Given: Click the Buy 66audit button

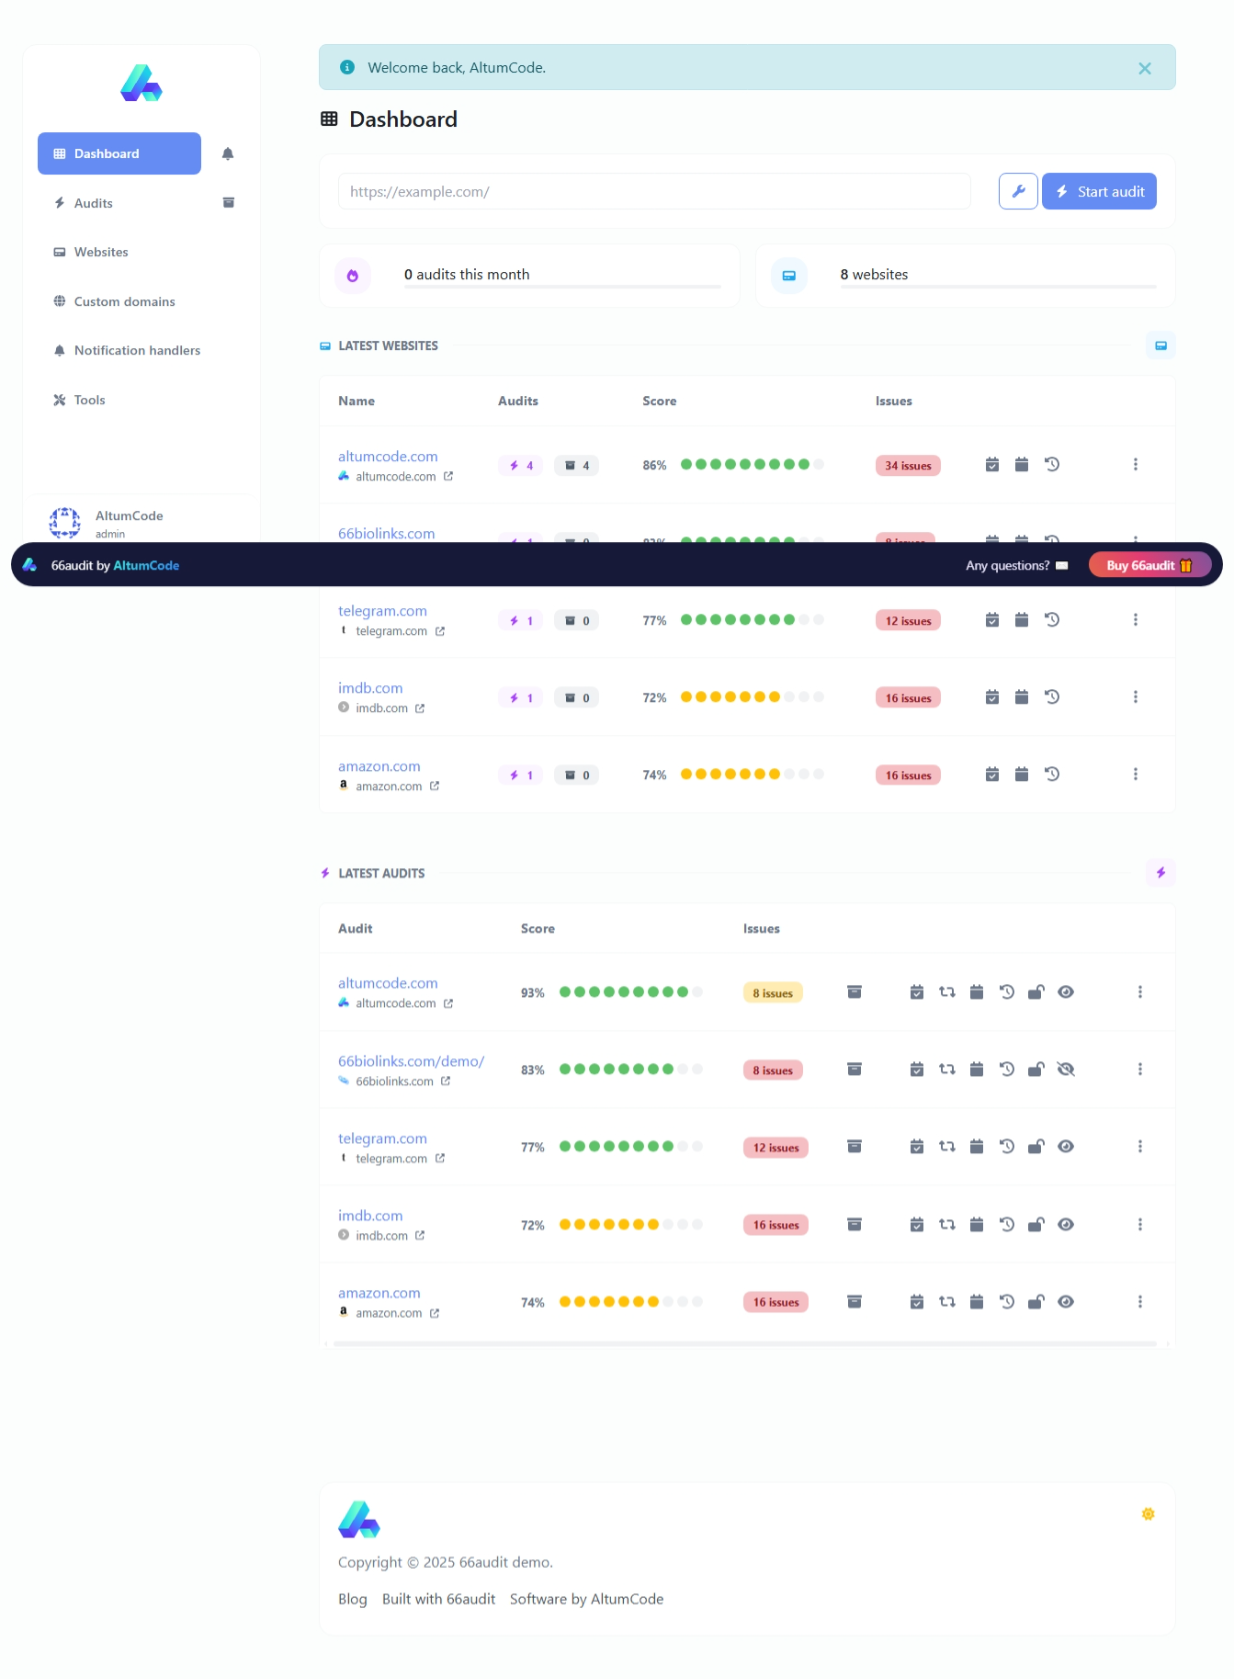Looking at the screenshot, I should 1148,566.
